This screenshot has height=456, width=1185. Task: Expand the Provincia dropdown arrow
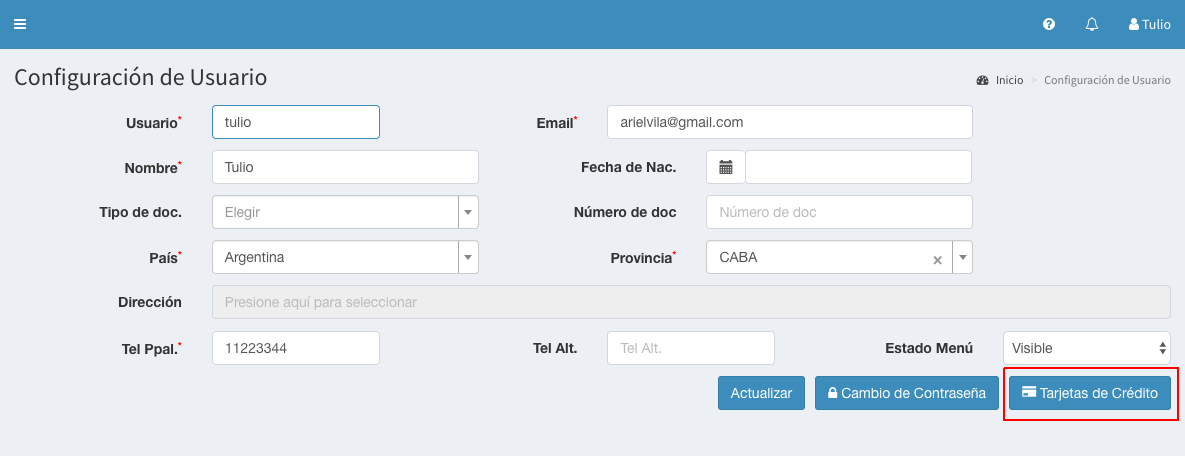pyautogui.click(x=962, y=257)
